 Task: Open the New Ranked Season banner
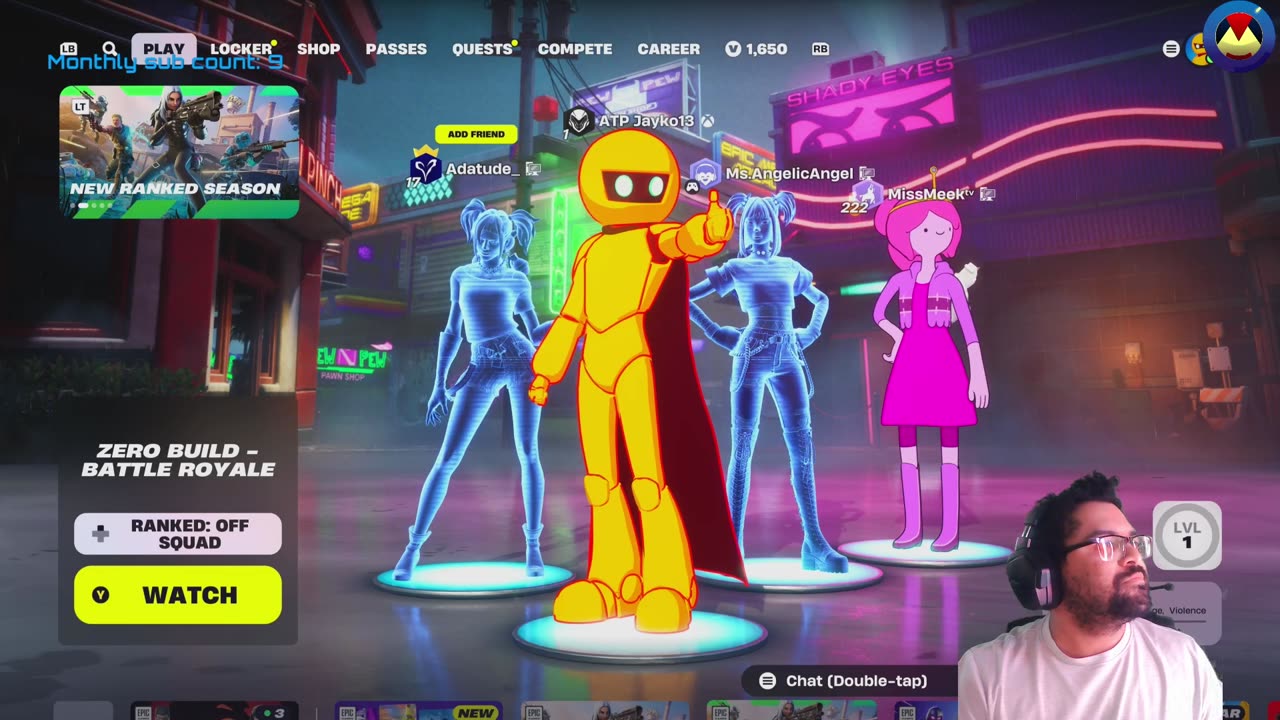179,152
